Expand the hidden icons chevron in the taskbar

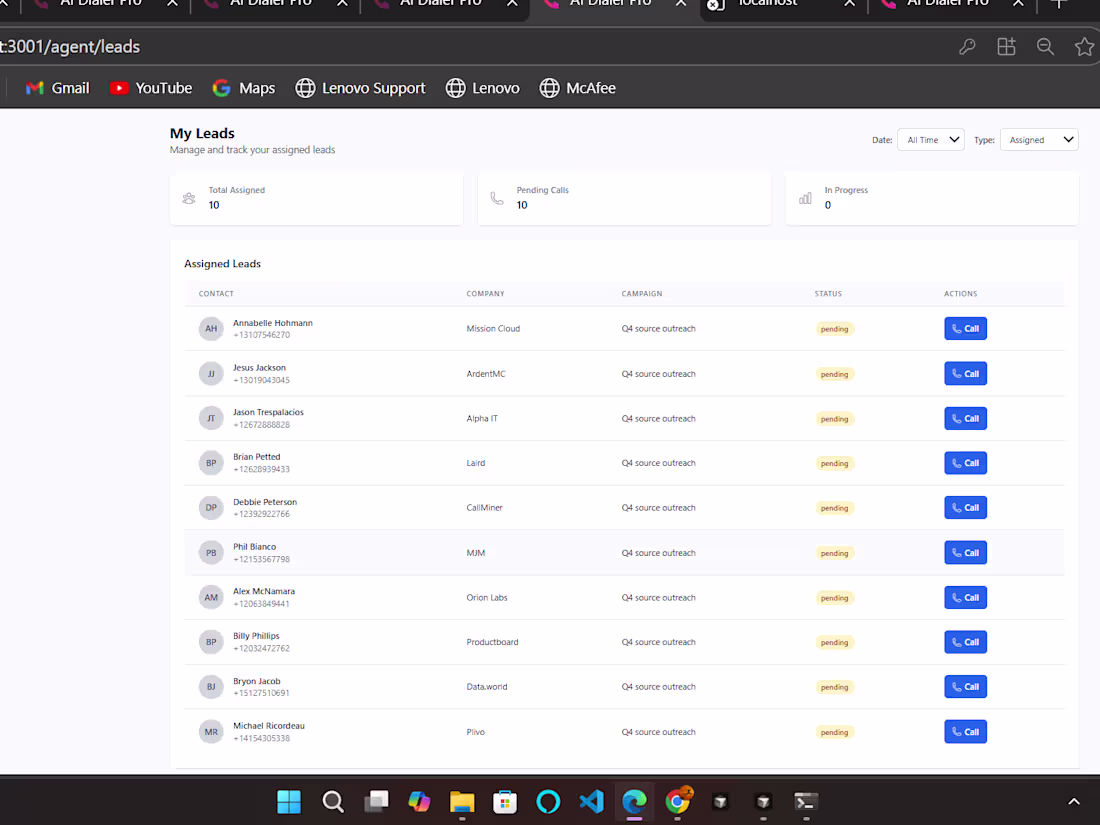[x=1074, y=801]
